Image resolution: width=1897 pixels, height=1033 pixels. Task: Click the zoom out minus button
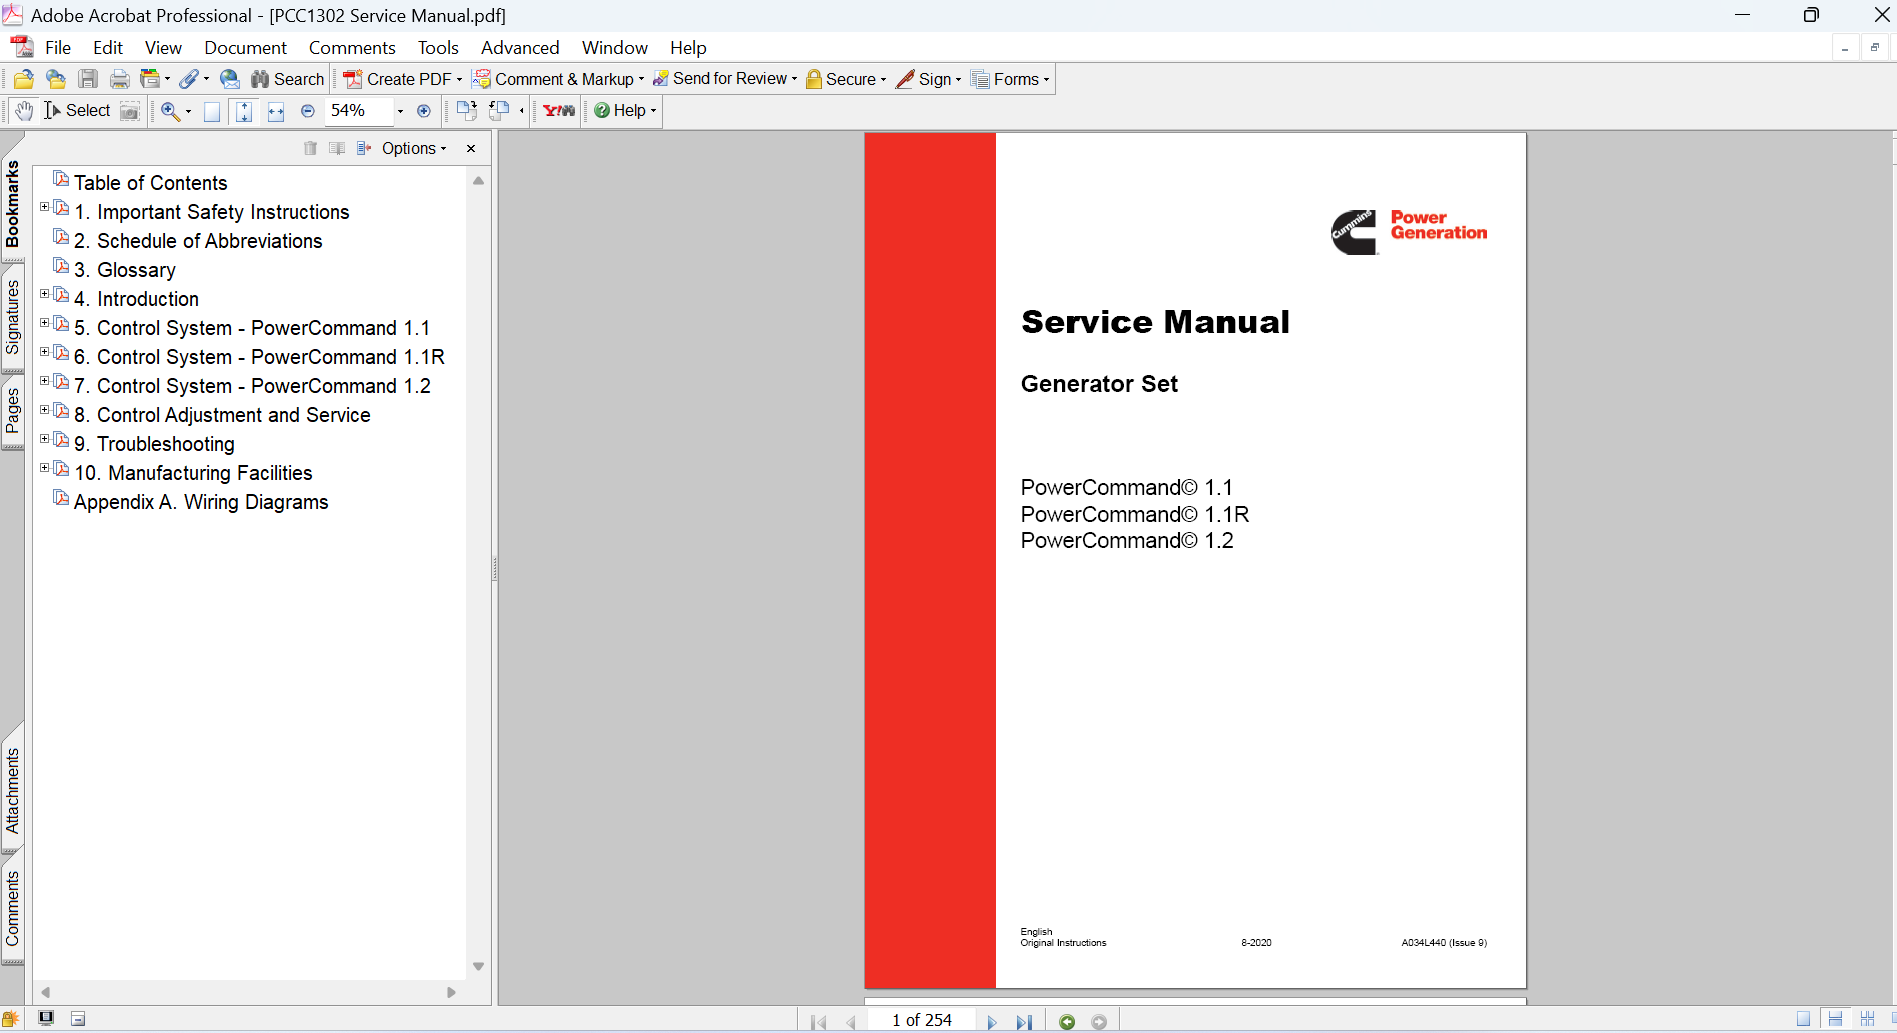(308, 111)
